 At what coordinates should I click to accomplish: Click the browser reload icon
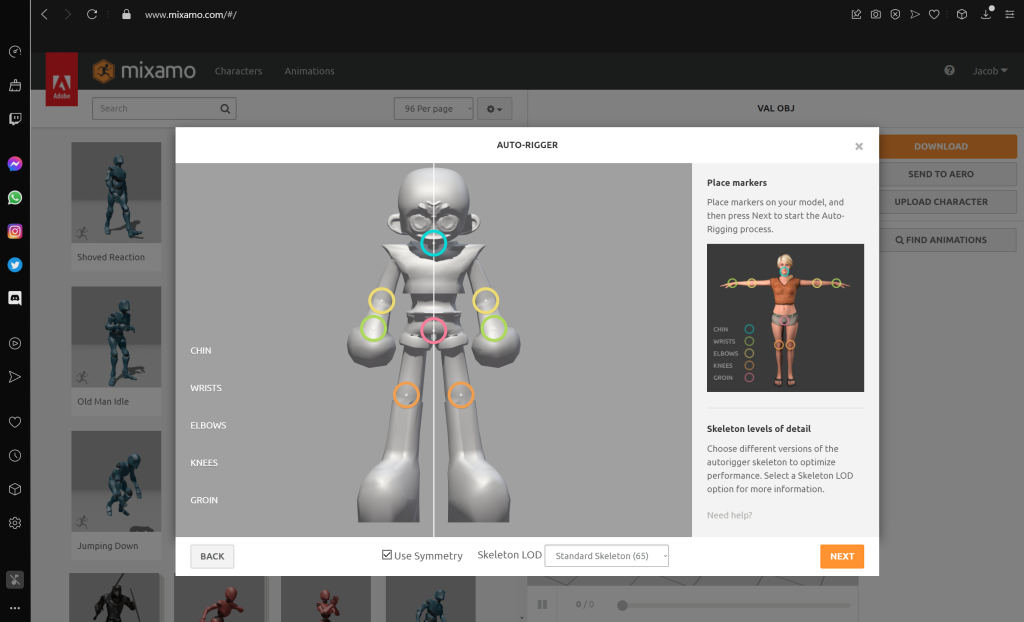92,15
